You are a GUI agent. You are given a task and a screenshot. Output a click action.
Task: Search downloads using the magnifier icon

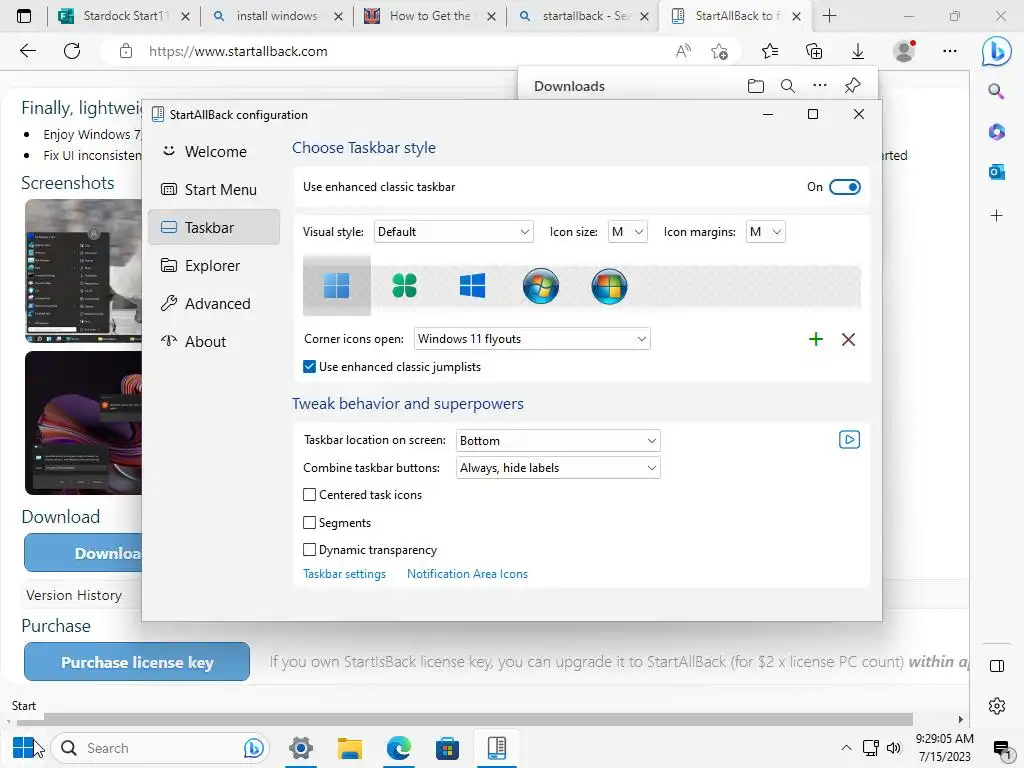788,86
